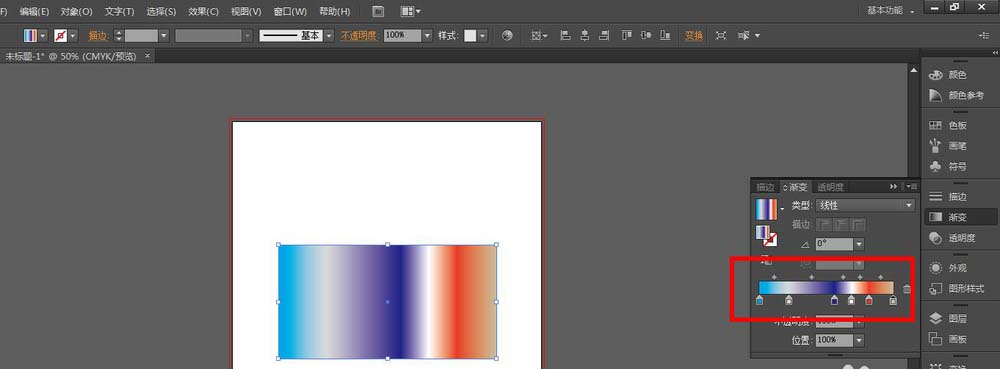Screen dimensions: 1000x369
Task: Open the 不透明度 100% dropdown arrow
Action: pos(427,36)
